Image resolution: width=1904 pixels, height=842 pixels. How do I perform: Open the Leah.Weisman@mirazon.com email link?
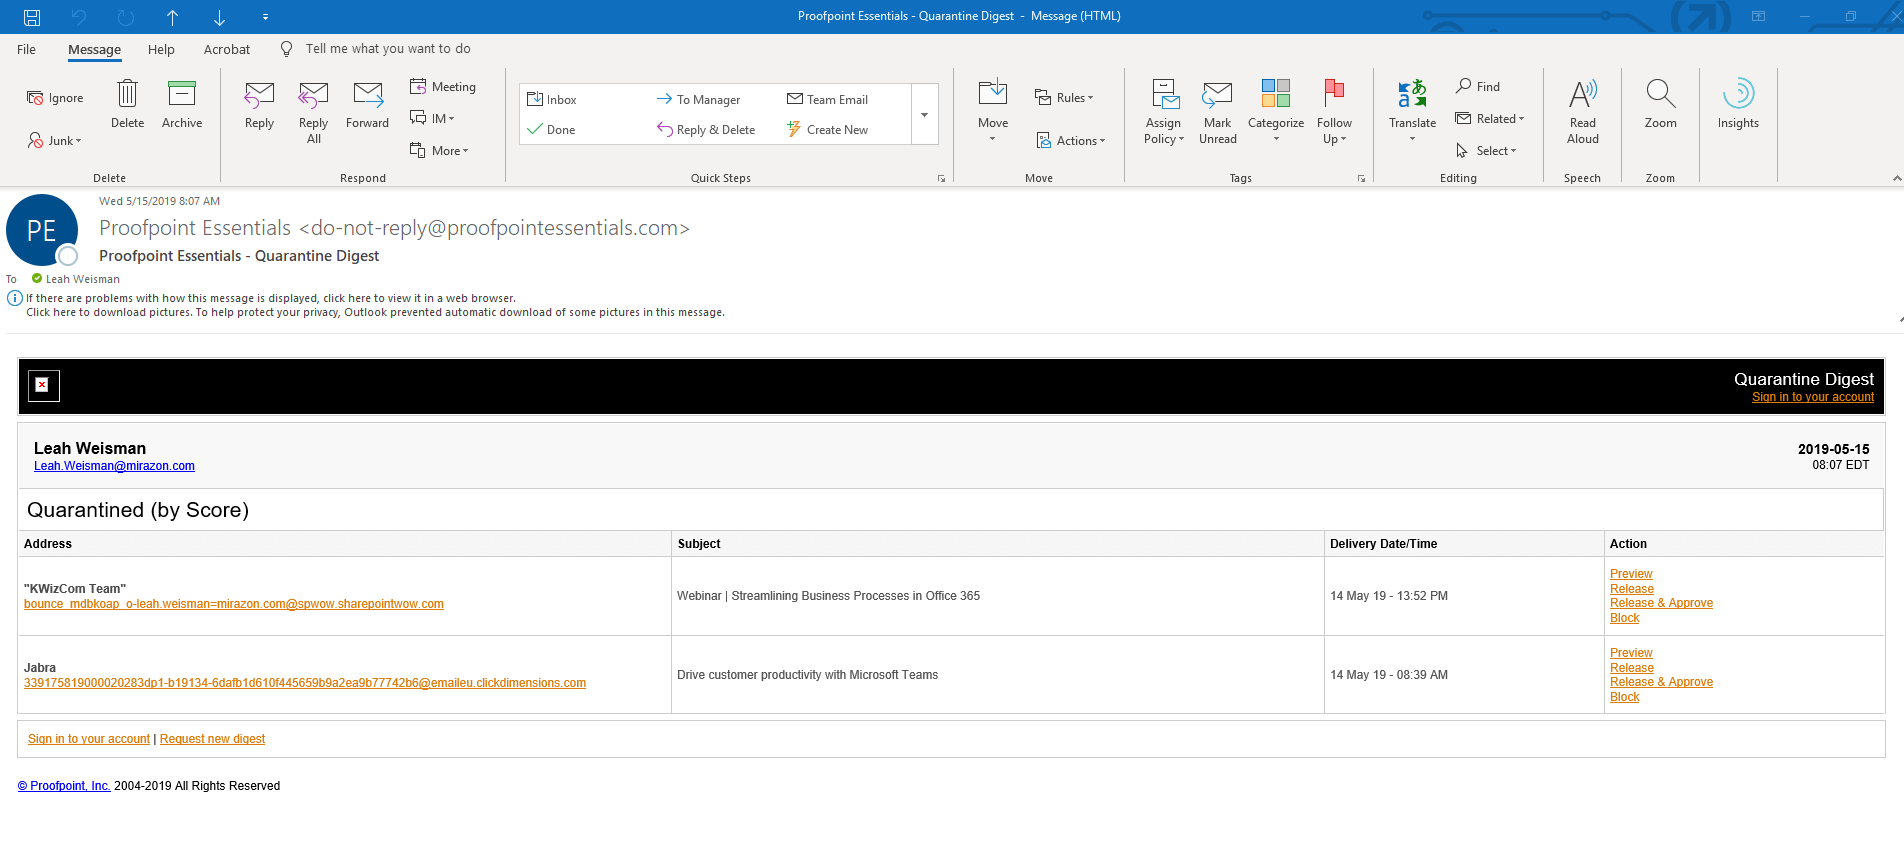pyautogui.click(x=114, y=466)
